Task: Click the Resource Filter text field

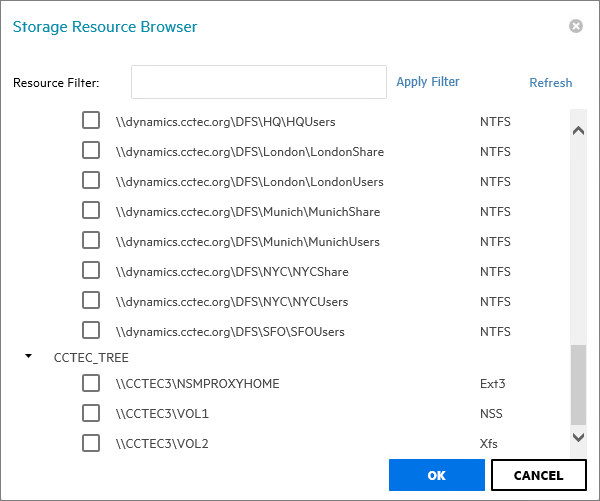Action: (x=259, y=82)
